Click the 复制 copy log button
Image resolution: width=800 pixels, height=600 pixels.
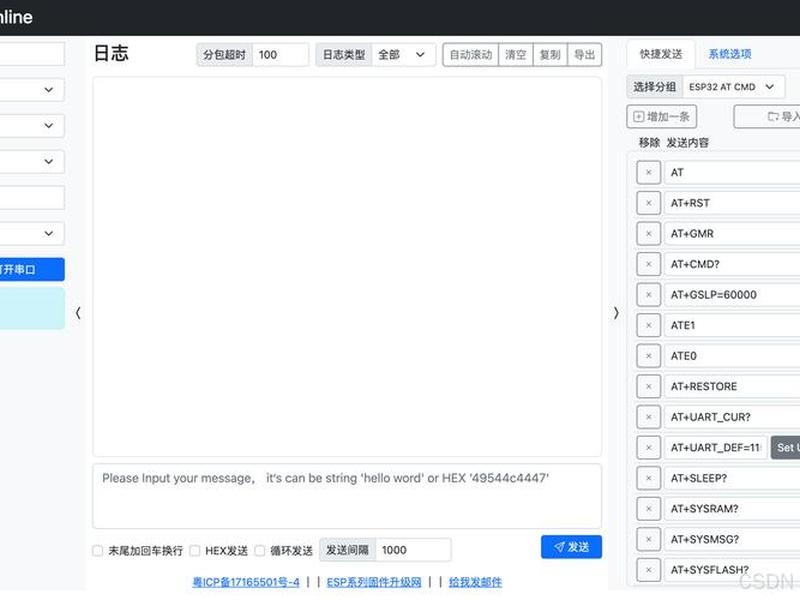coord(550,55)
